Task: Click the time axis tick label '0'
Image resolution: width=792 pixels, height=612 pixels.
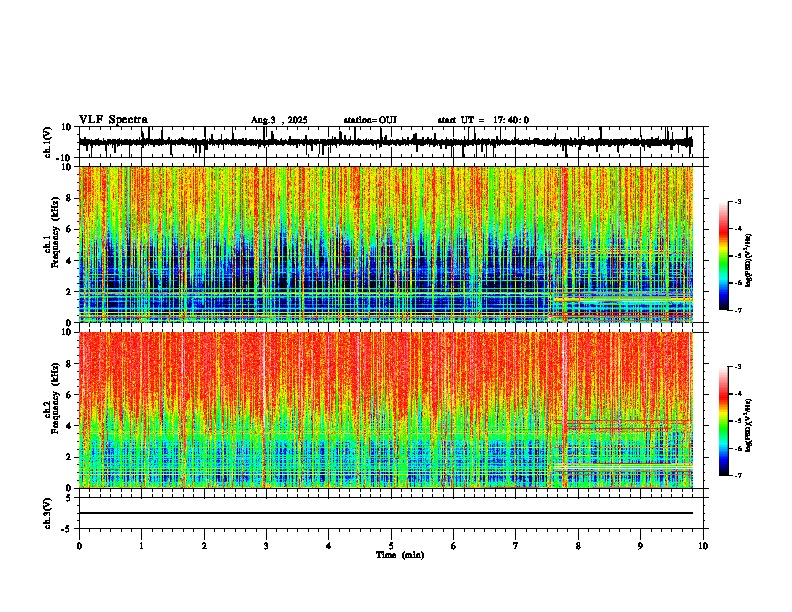Action: [79, 546]
